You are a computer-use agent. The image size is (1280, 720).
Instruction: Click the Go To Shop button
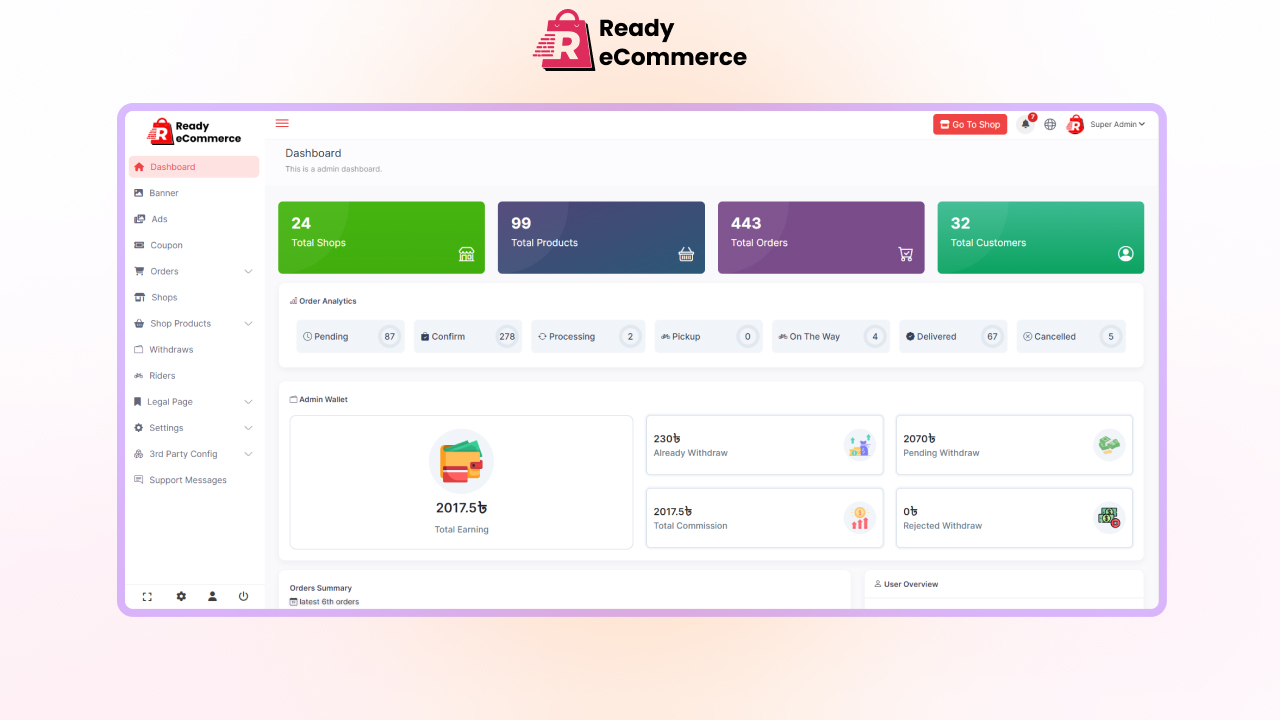pos(969,124)
